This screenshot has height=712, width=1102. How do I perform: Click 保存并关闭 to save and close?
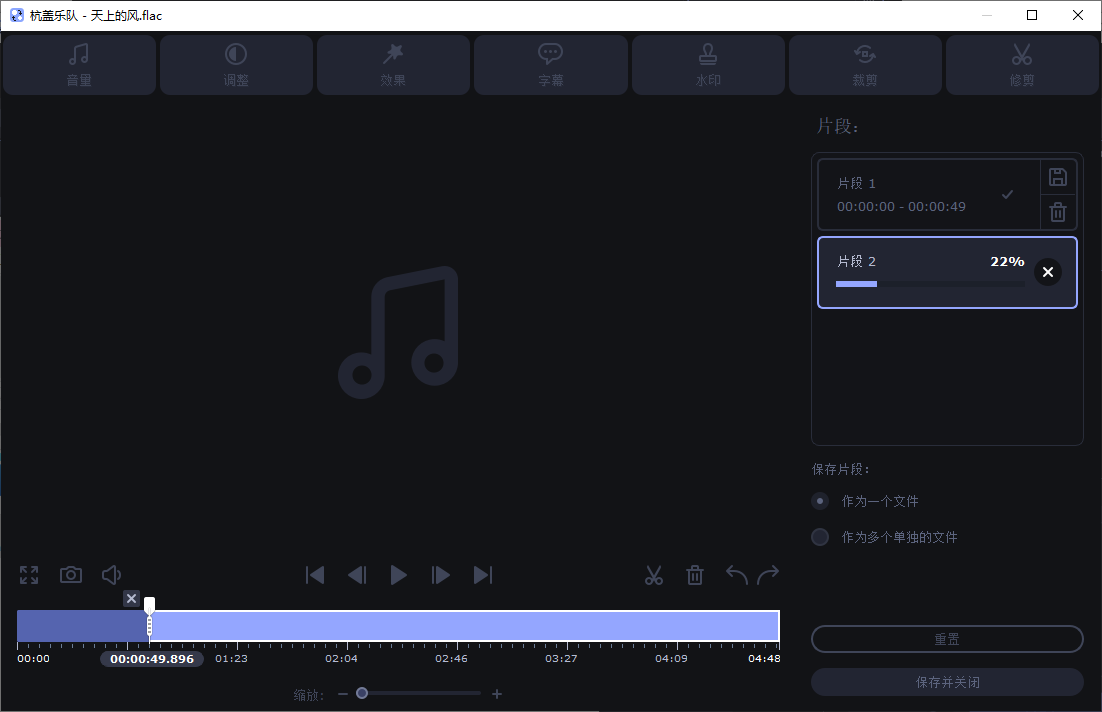946,681
